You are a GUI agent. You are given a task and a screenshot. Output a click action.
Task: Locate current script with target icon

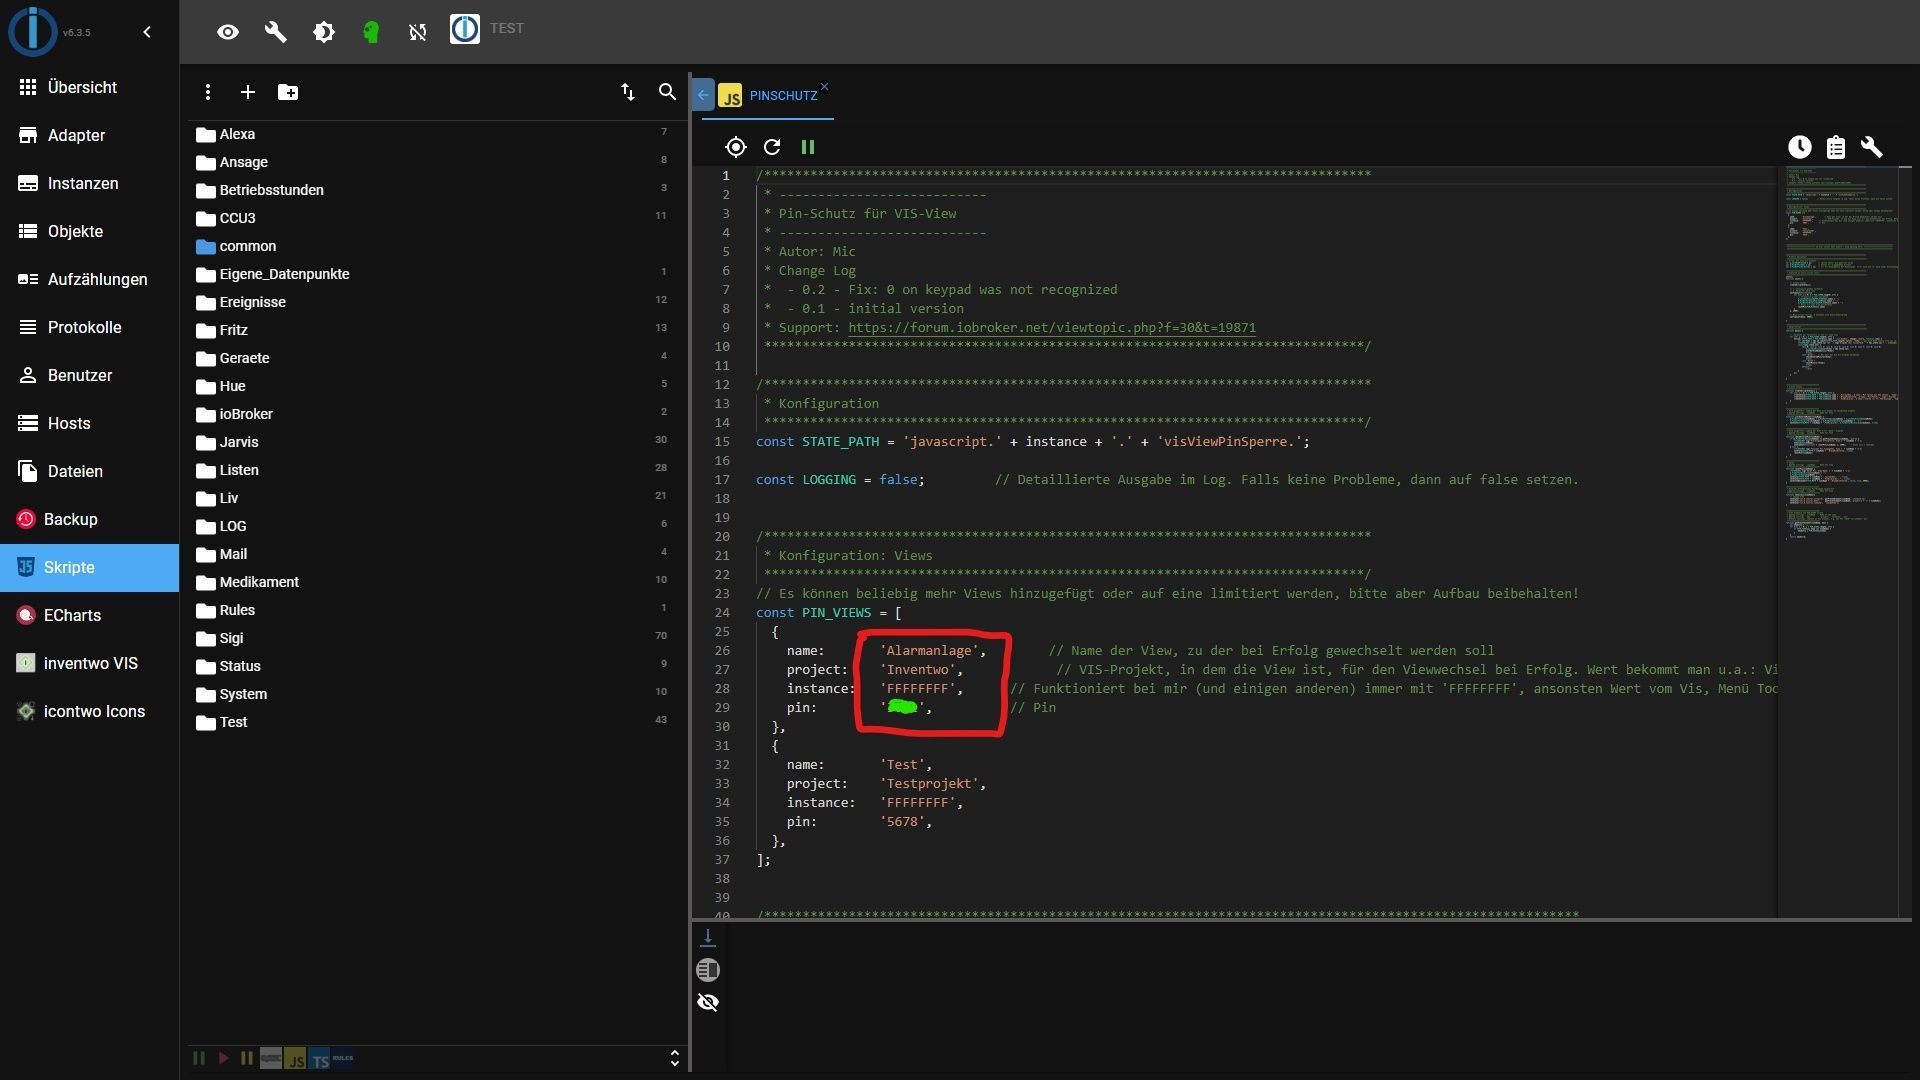736,147
